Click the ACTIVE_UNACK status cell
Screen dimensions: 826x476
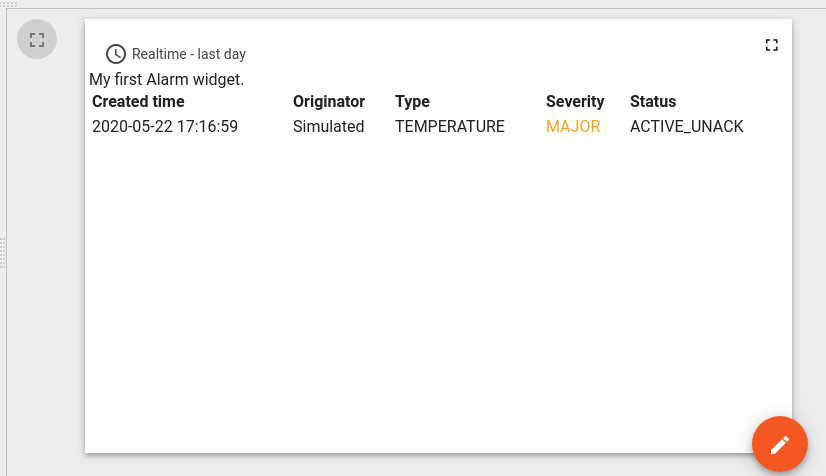tap(686, 126)
